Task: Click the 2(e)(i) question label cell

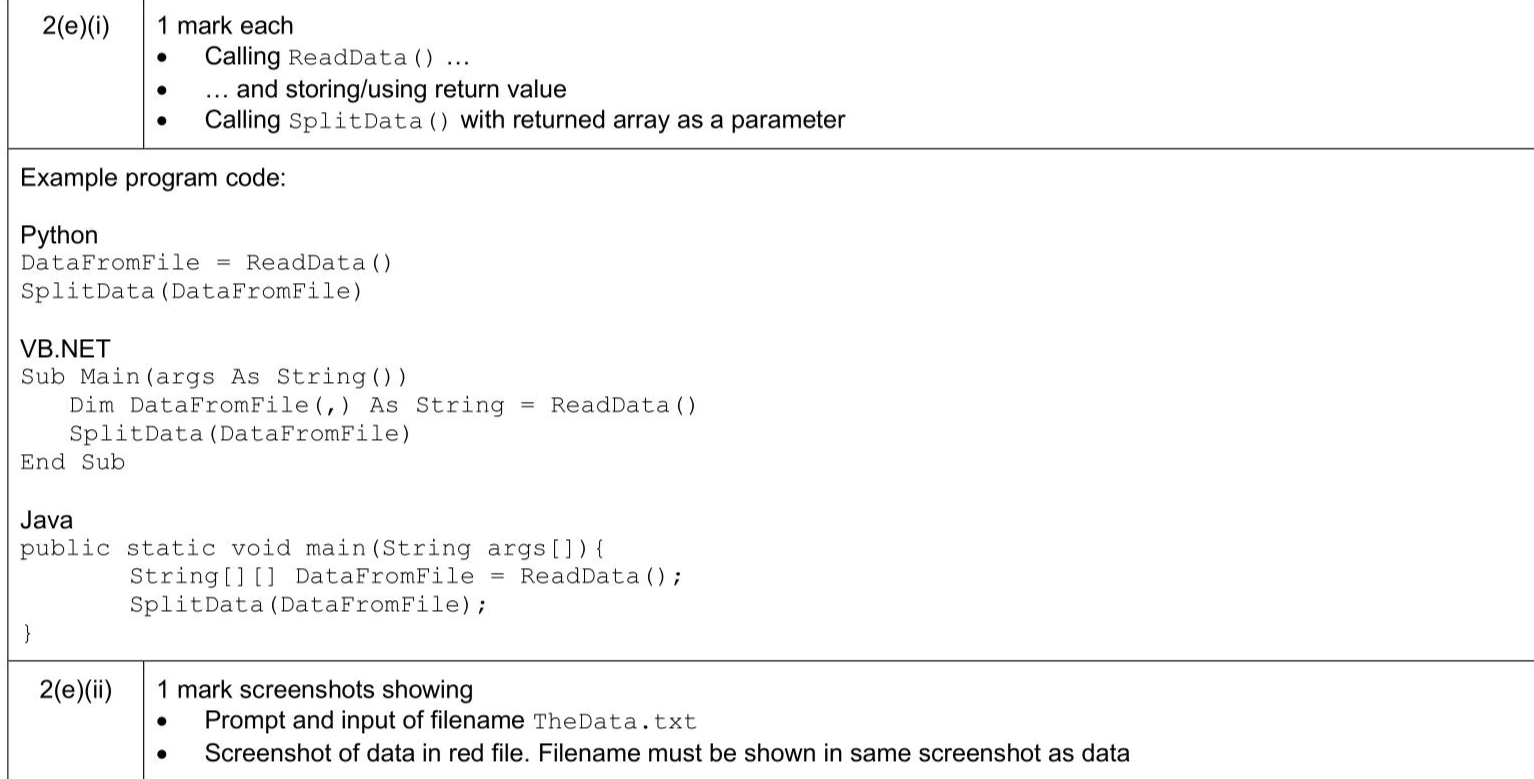Action: (x=76, y=26)
